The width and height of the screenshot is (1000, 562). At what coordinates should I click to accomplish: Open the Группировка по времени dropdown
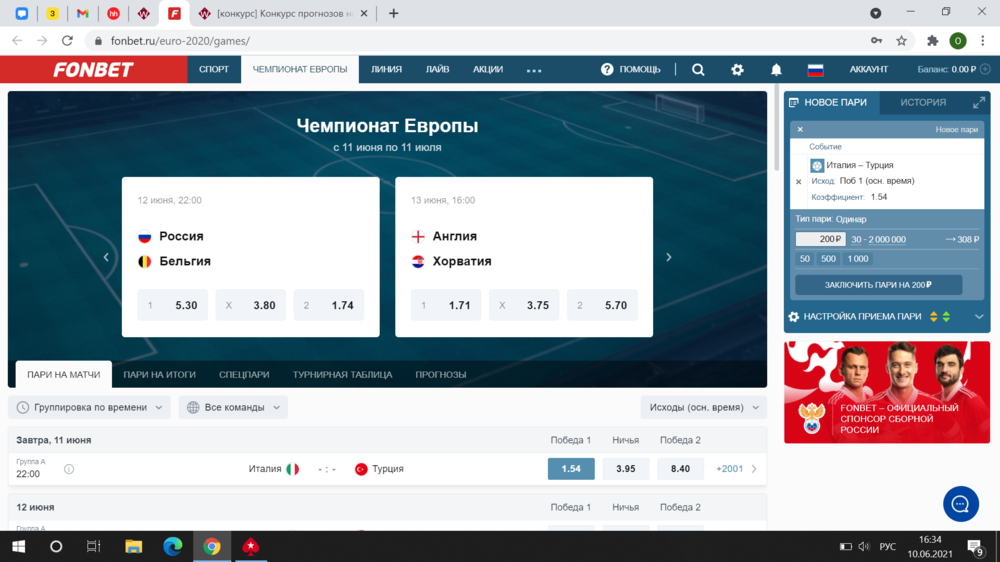tap(90, 407)
